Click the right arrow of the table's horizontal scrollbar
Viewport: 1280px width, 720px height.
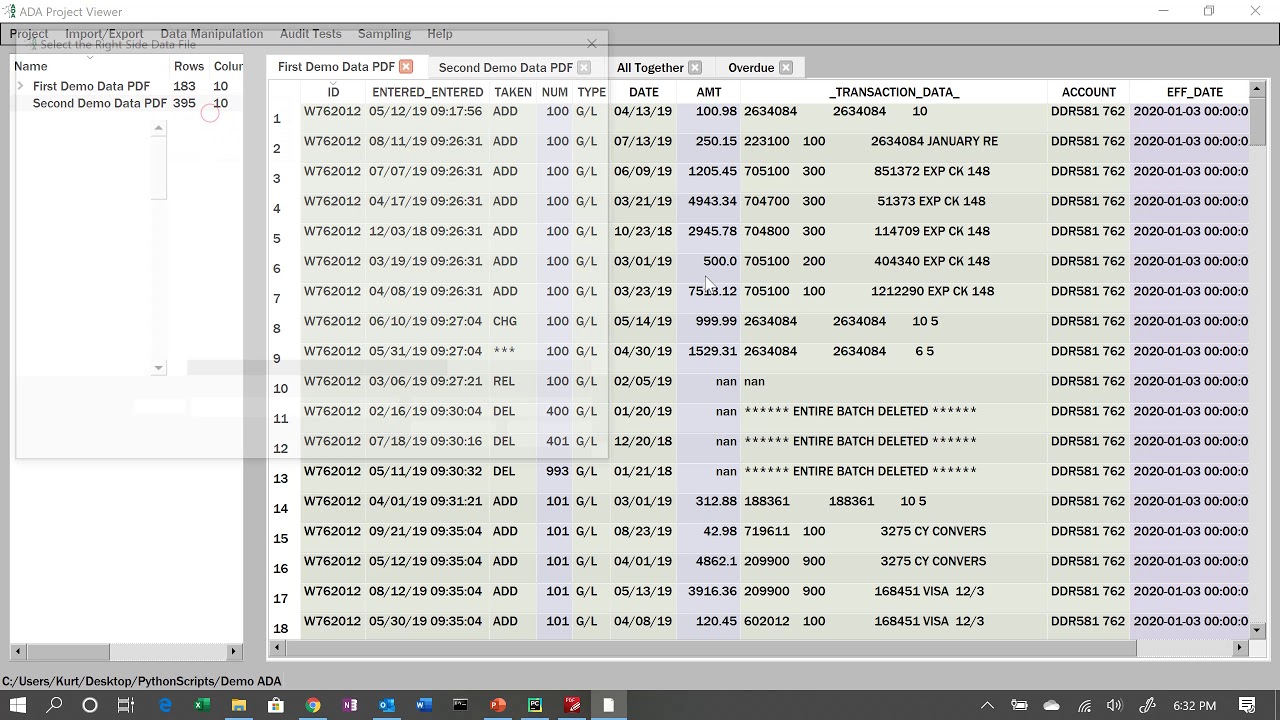pos(1240,648)
